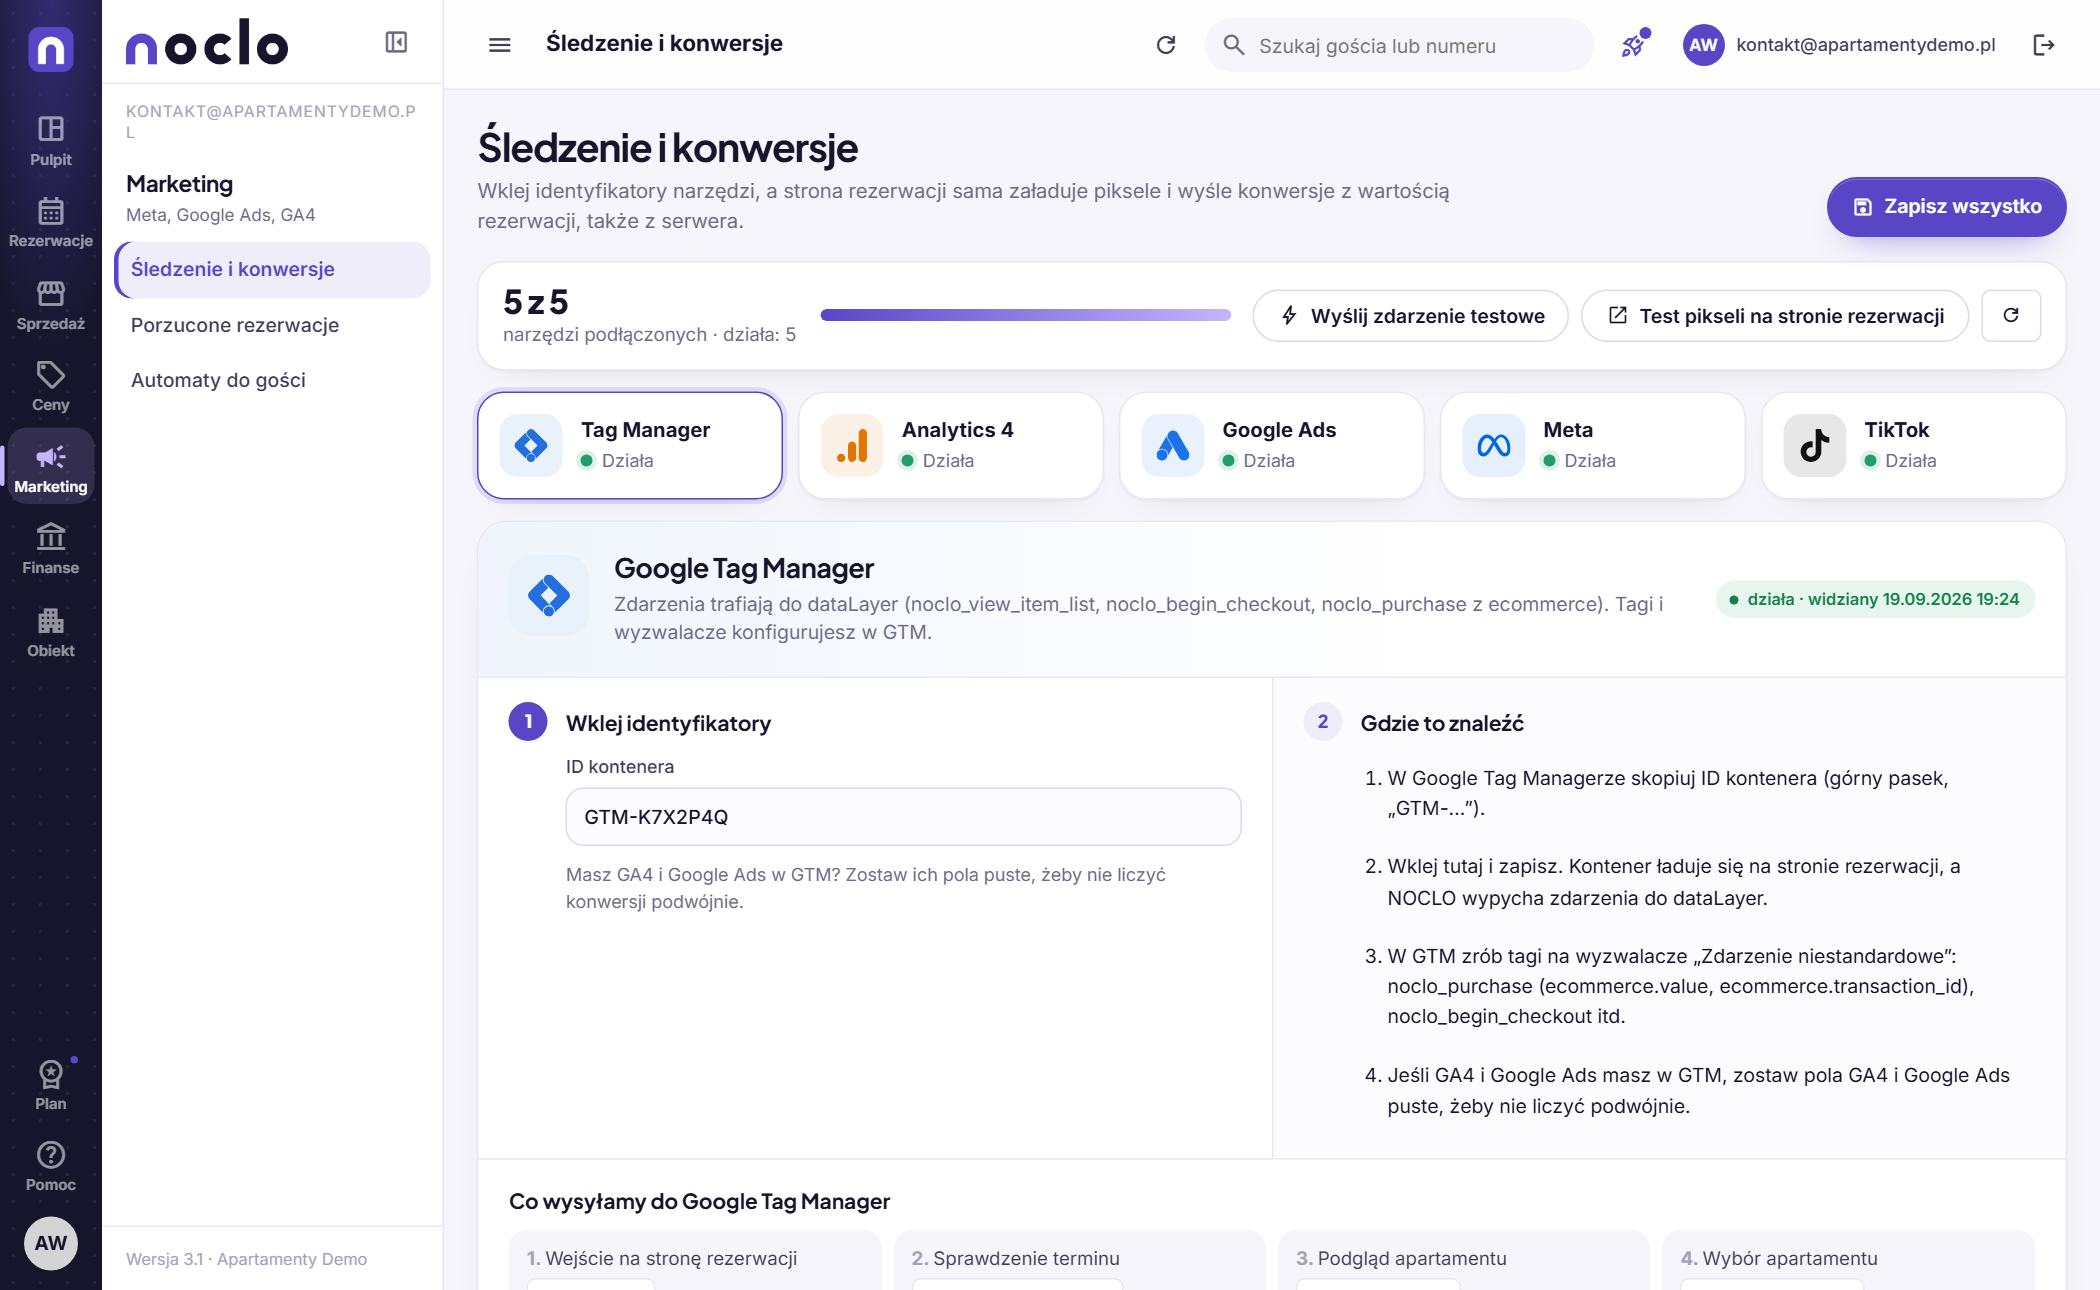Switch to the Google Ads card
This screenshot has width=2100, height=1290.
(x=1272, y=445)
